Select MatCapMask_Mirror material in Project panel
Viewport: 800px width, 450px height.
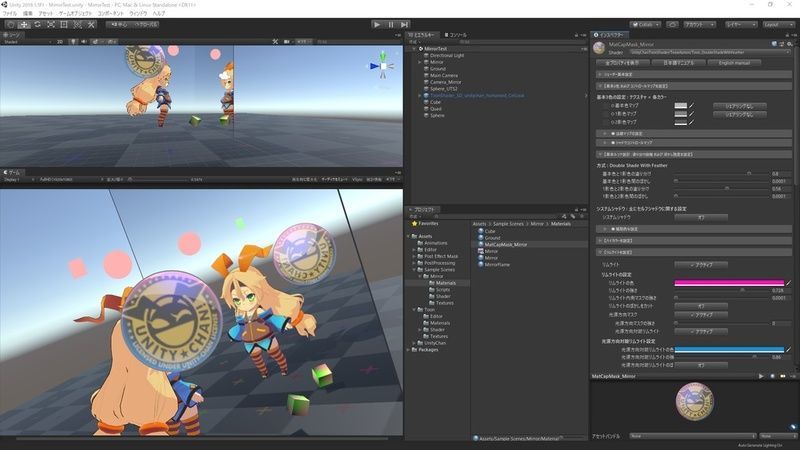[505, 244]
